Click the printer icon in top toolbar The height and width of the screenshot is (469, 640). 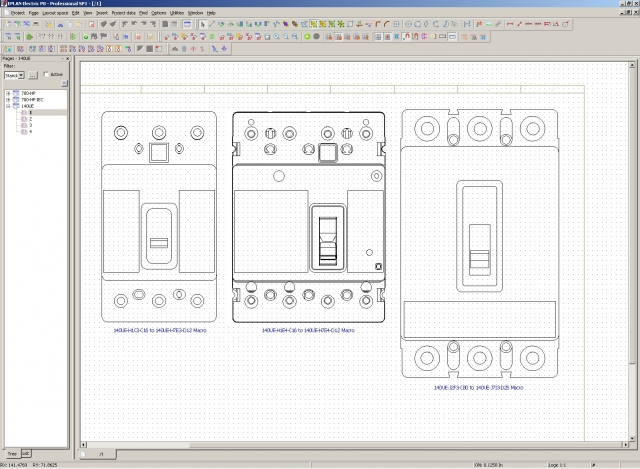[x=36, y=24]
